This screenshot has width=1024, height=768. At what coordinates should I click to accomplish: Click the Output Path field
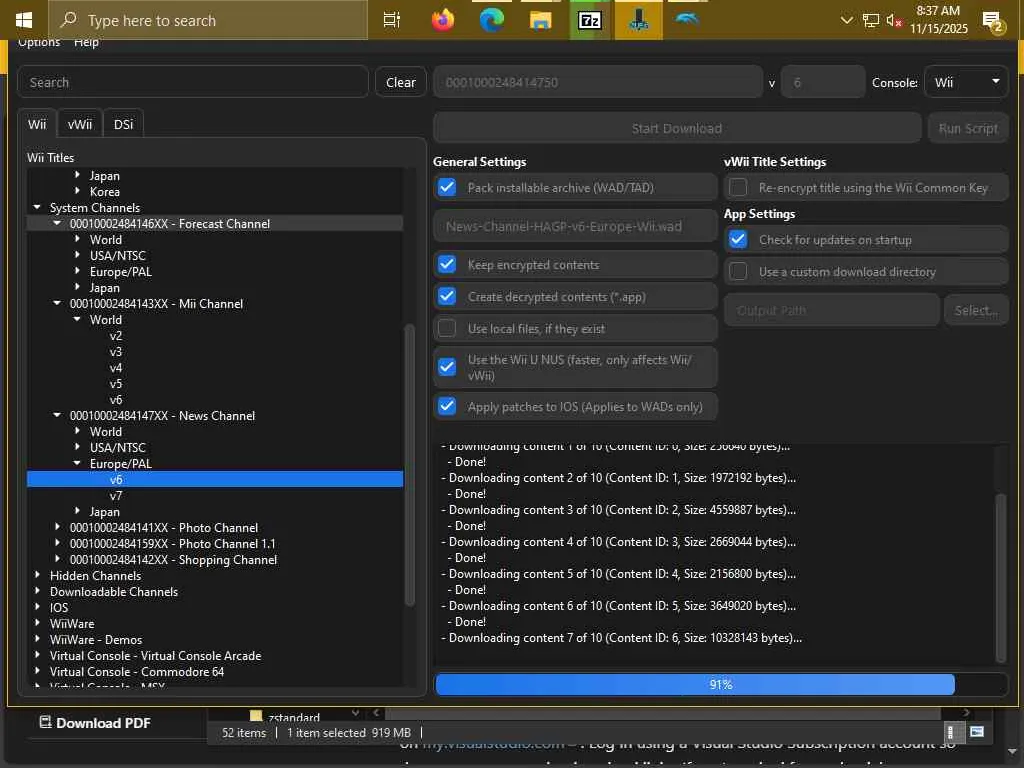click(x=831, y=310)
